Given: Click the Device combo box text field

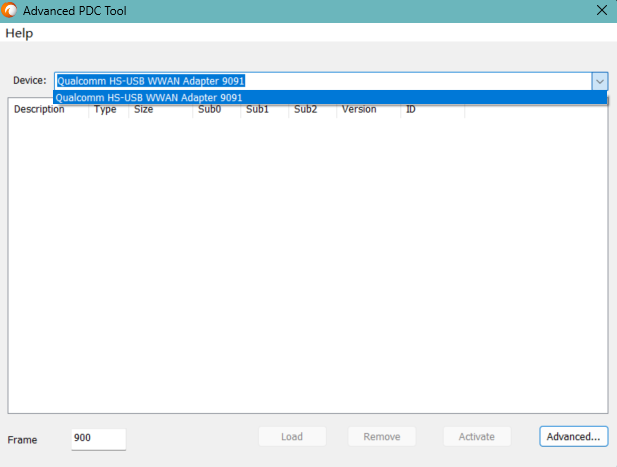Looking at the screenshot, I should point(323,81).
